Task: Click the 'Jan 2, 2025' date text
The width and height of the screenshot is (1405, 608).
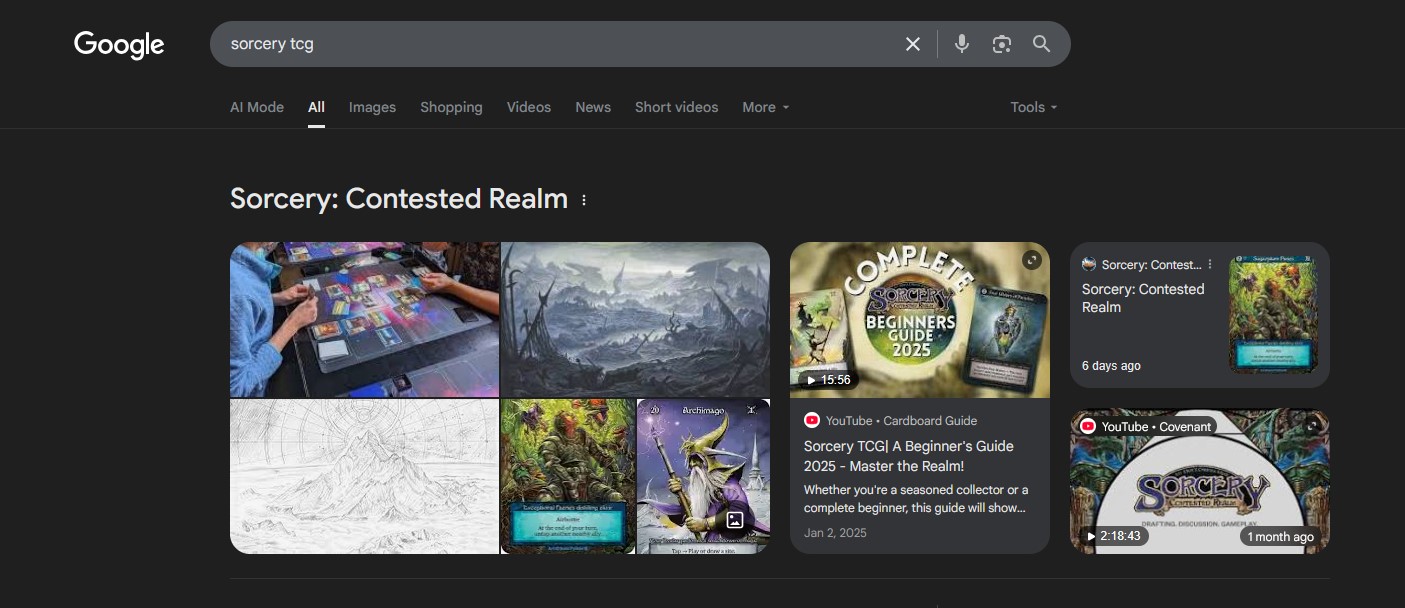Action: pyautogui.click(x=835, y=533)
